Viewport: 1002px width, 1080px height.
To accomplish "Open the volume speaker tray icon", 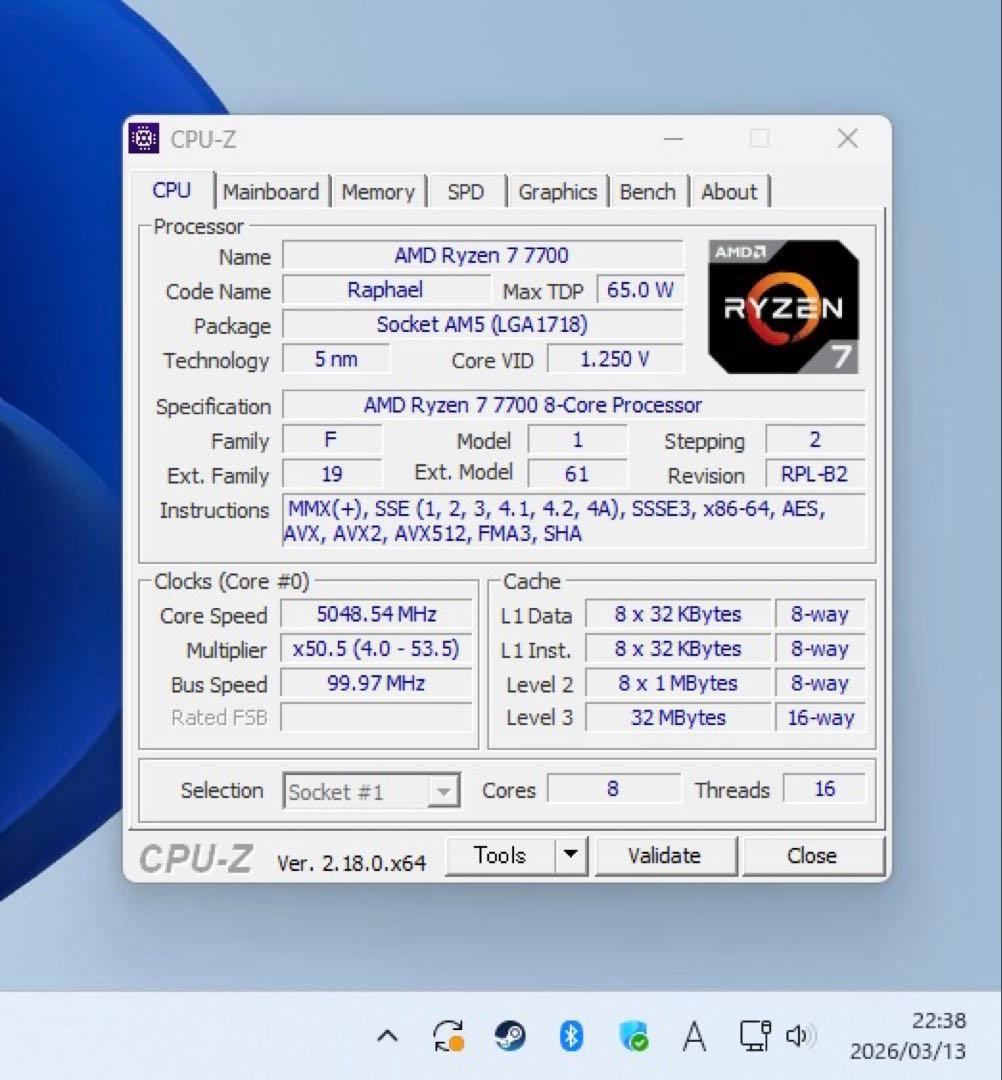I will tap(801, 1035).
